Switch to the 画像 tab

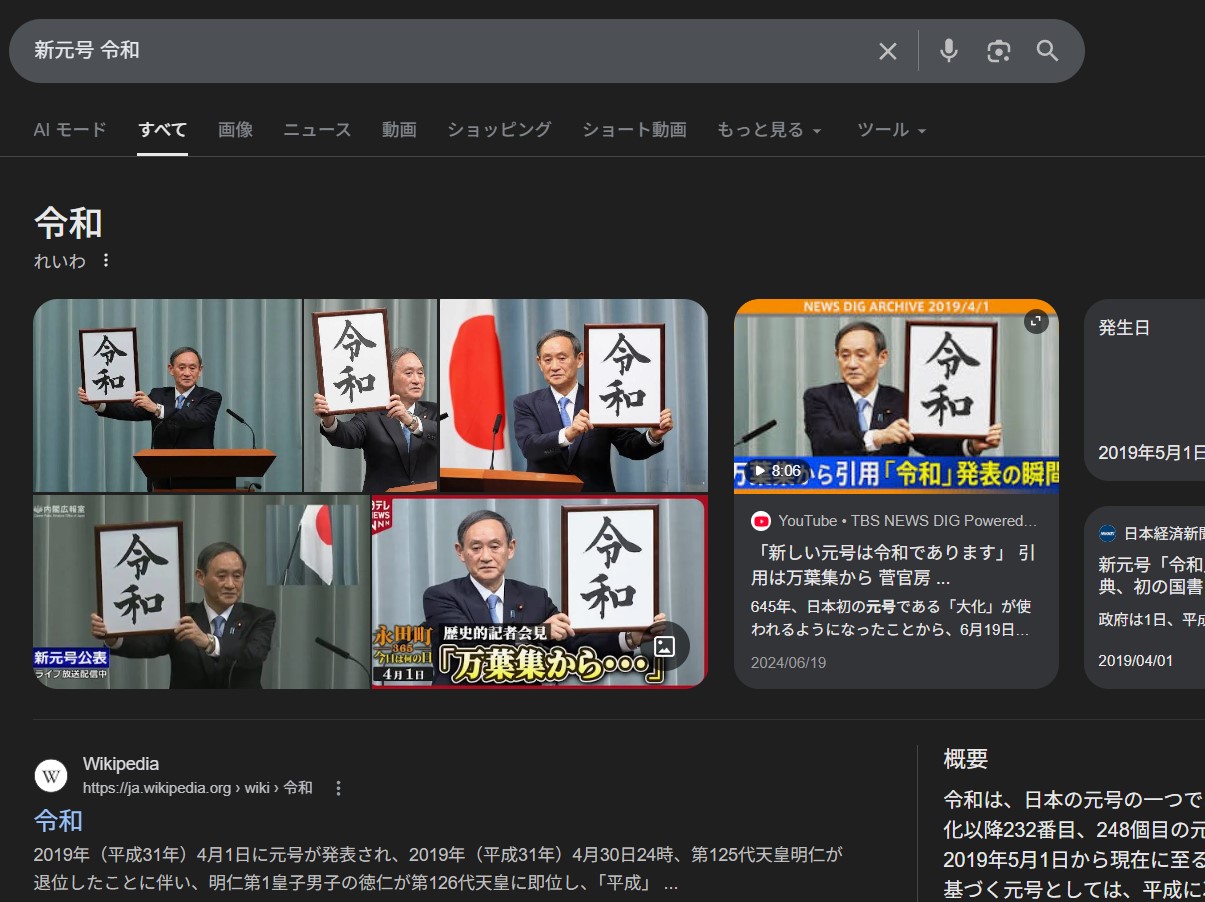click(235, 130)
